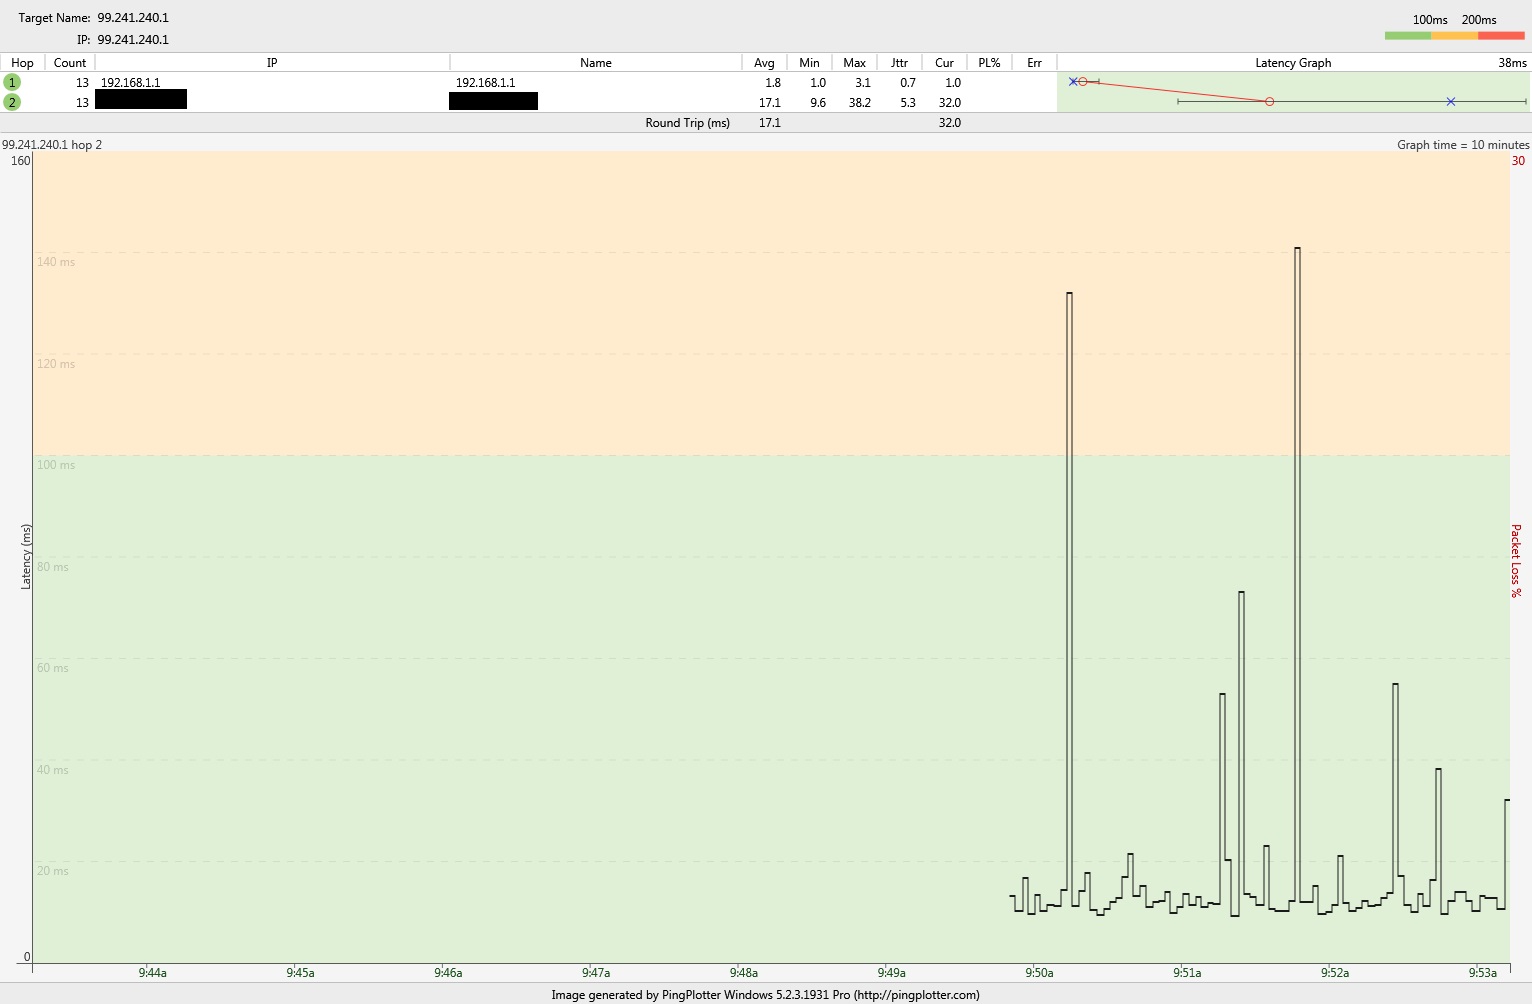Click the pingplotter.com footer text

pyautogui.click(x=765, y=995)
